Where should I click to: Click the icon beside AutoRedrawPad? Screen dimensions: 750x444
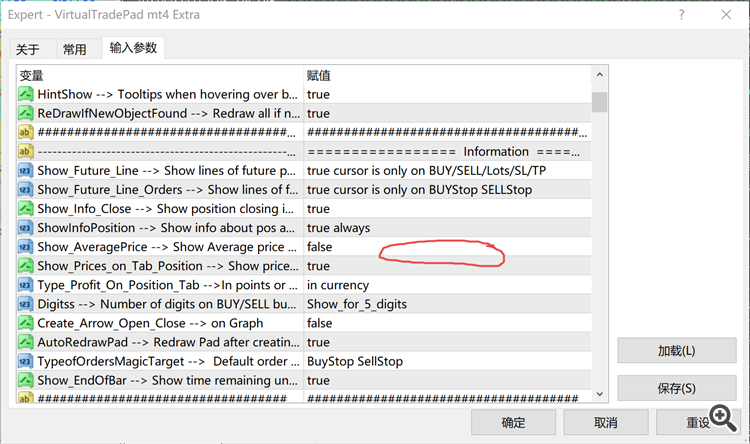pyautogui.click(x=25, y=343)
